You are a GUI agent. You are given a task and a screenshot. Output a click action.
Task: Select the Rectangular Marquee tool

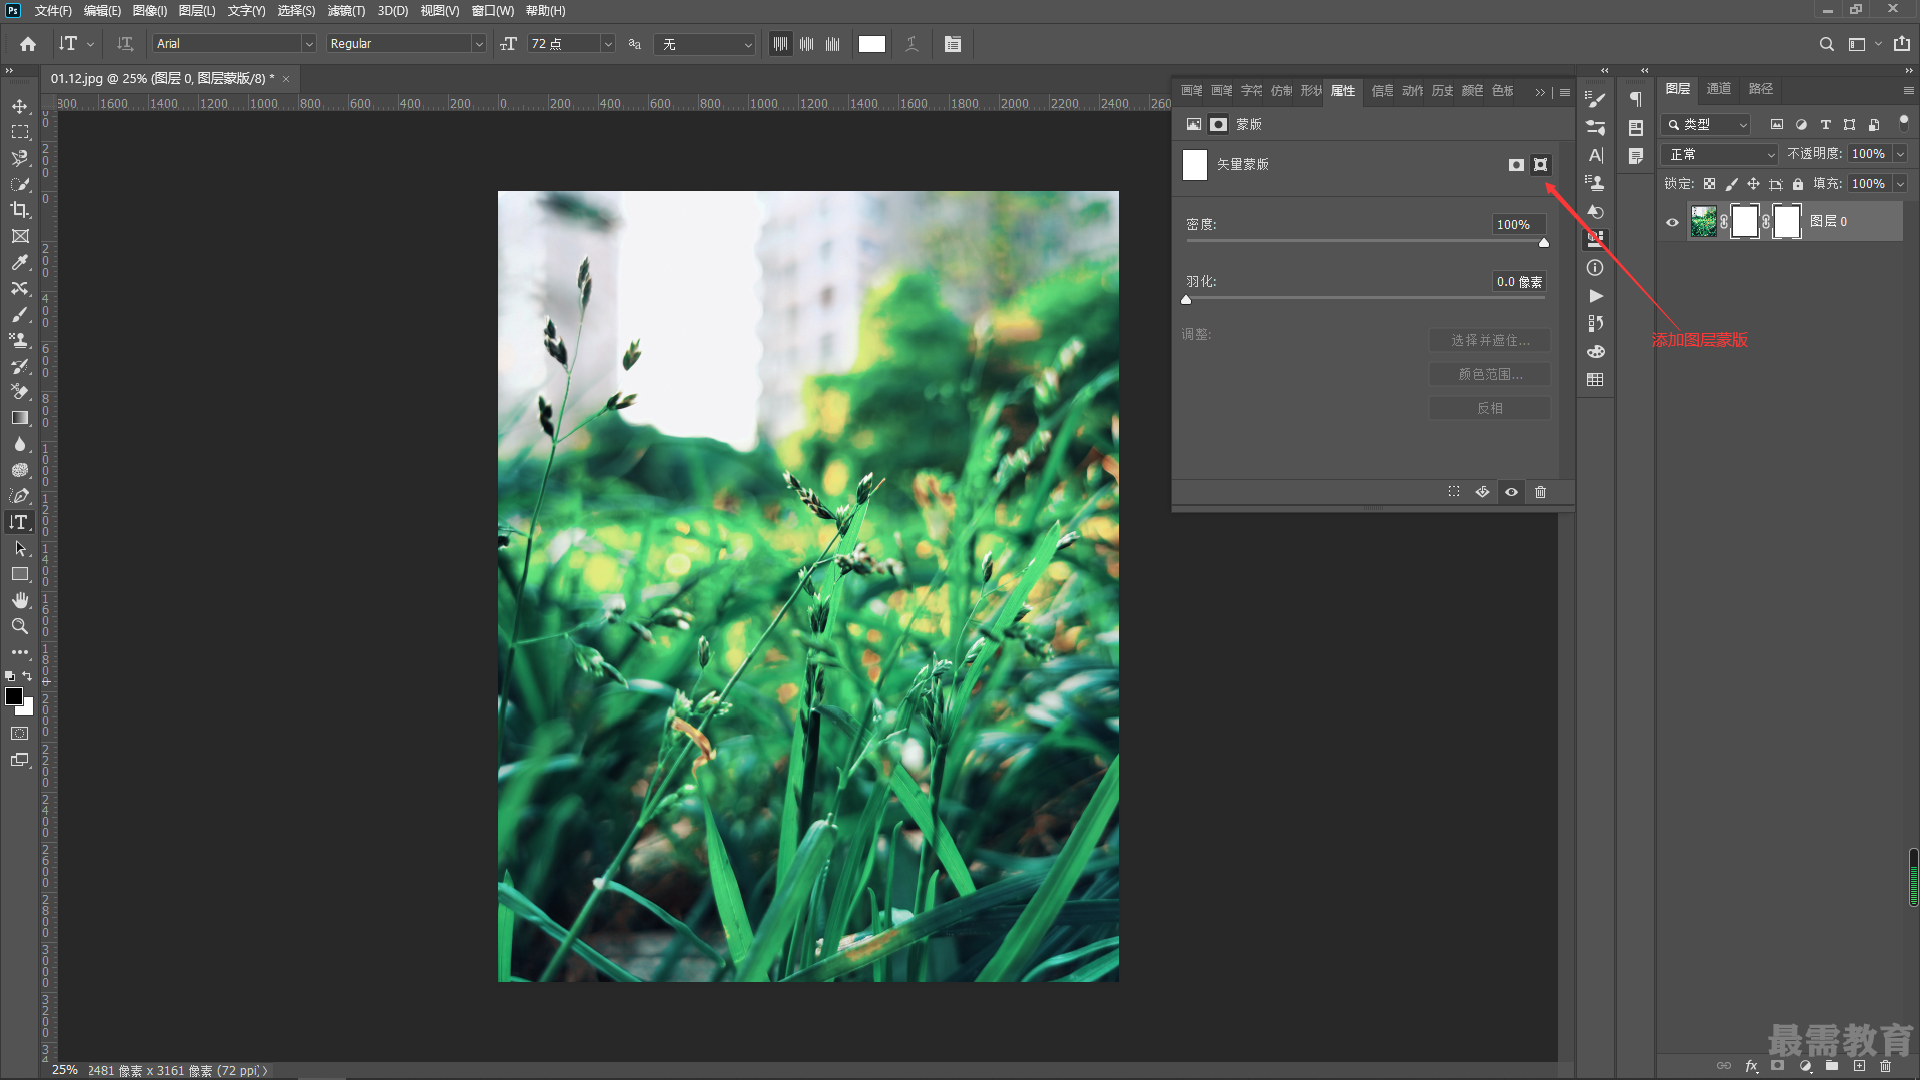tap(20, 132)
